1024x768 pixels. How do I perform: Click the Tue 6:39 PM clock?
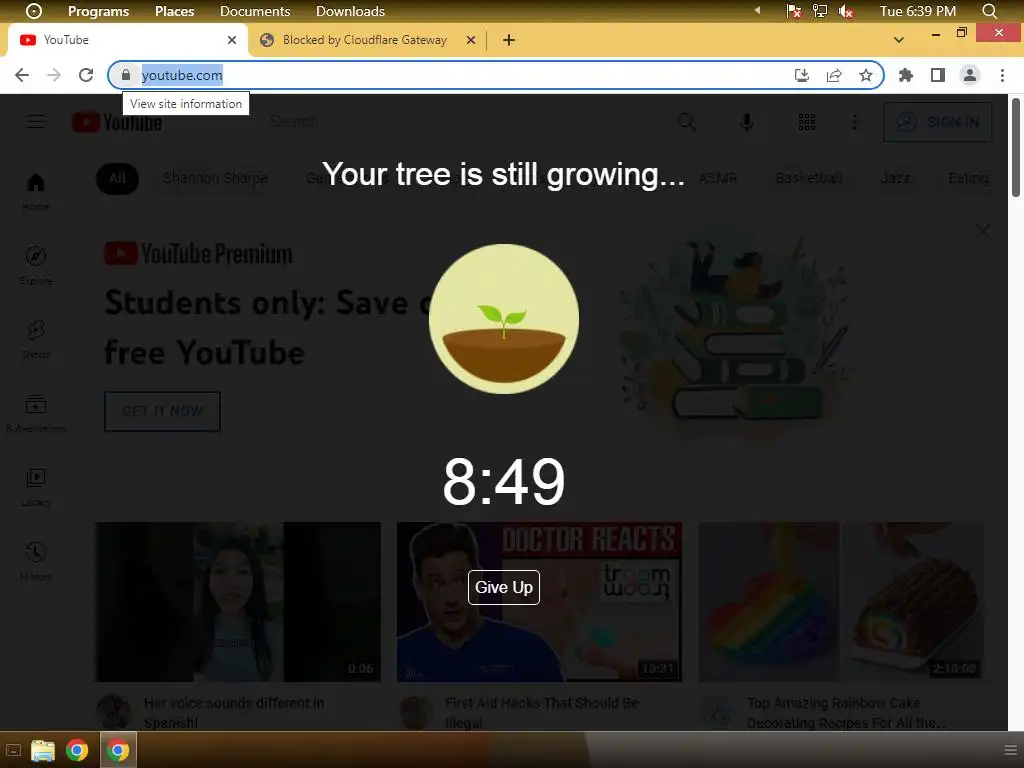pos(918,11)
